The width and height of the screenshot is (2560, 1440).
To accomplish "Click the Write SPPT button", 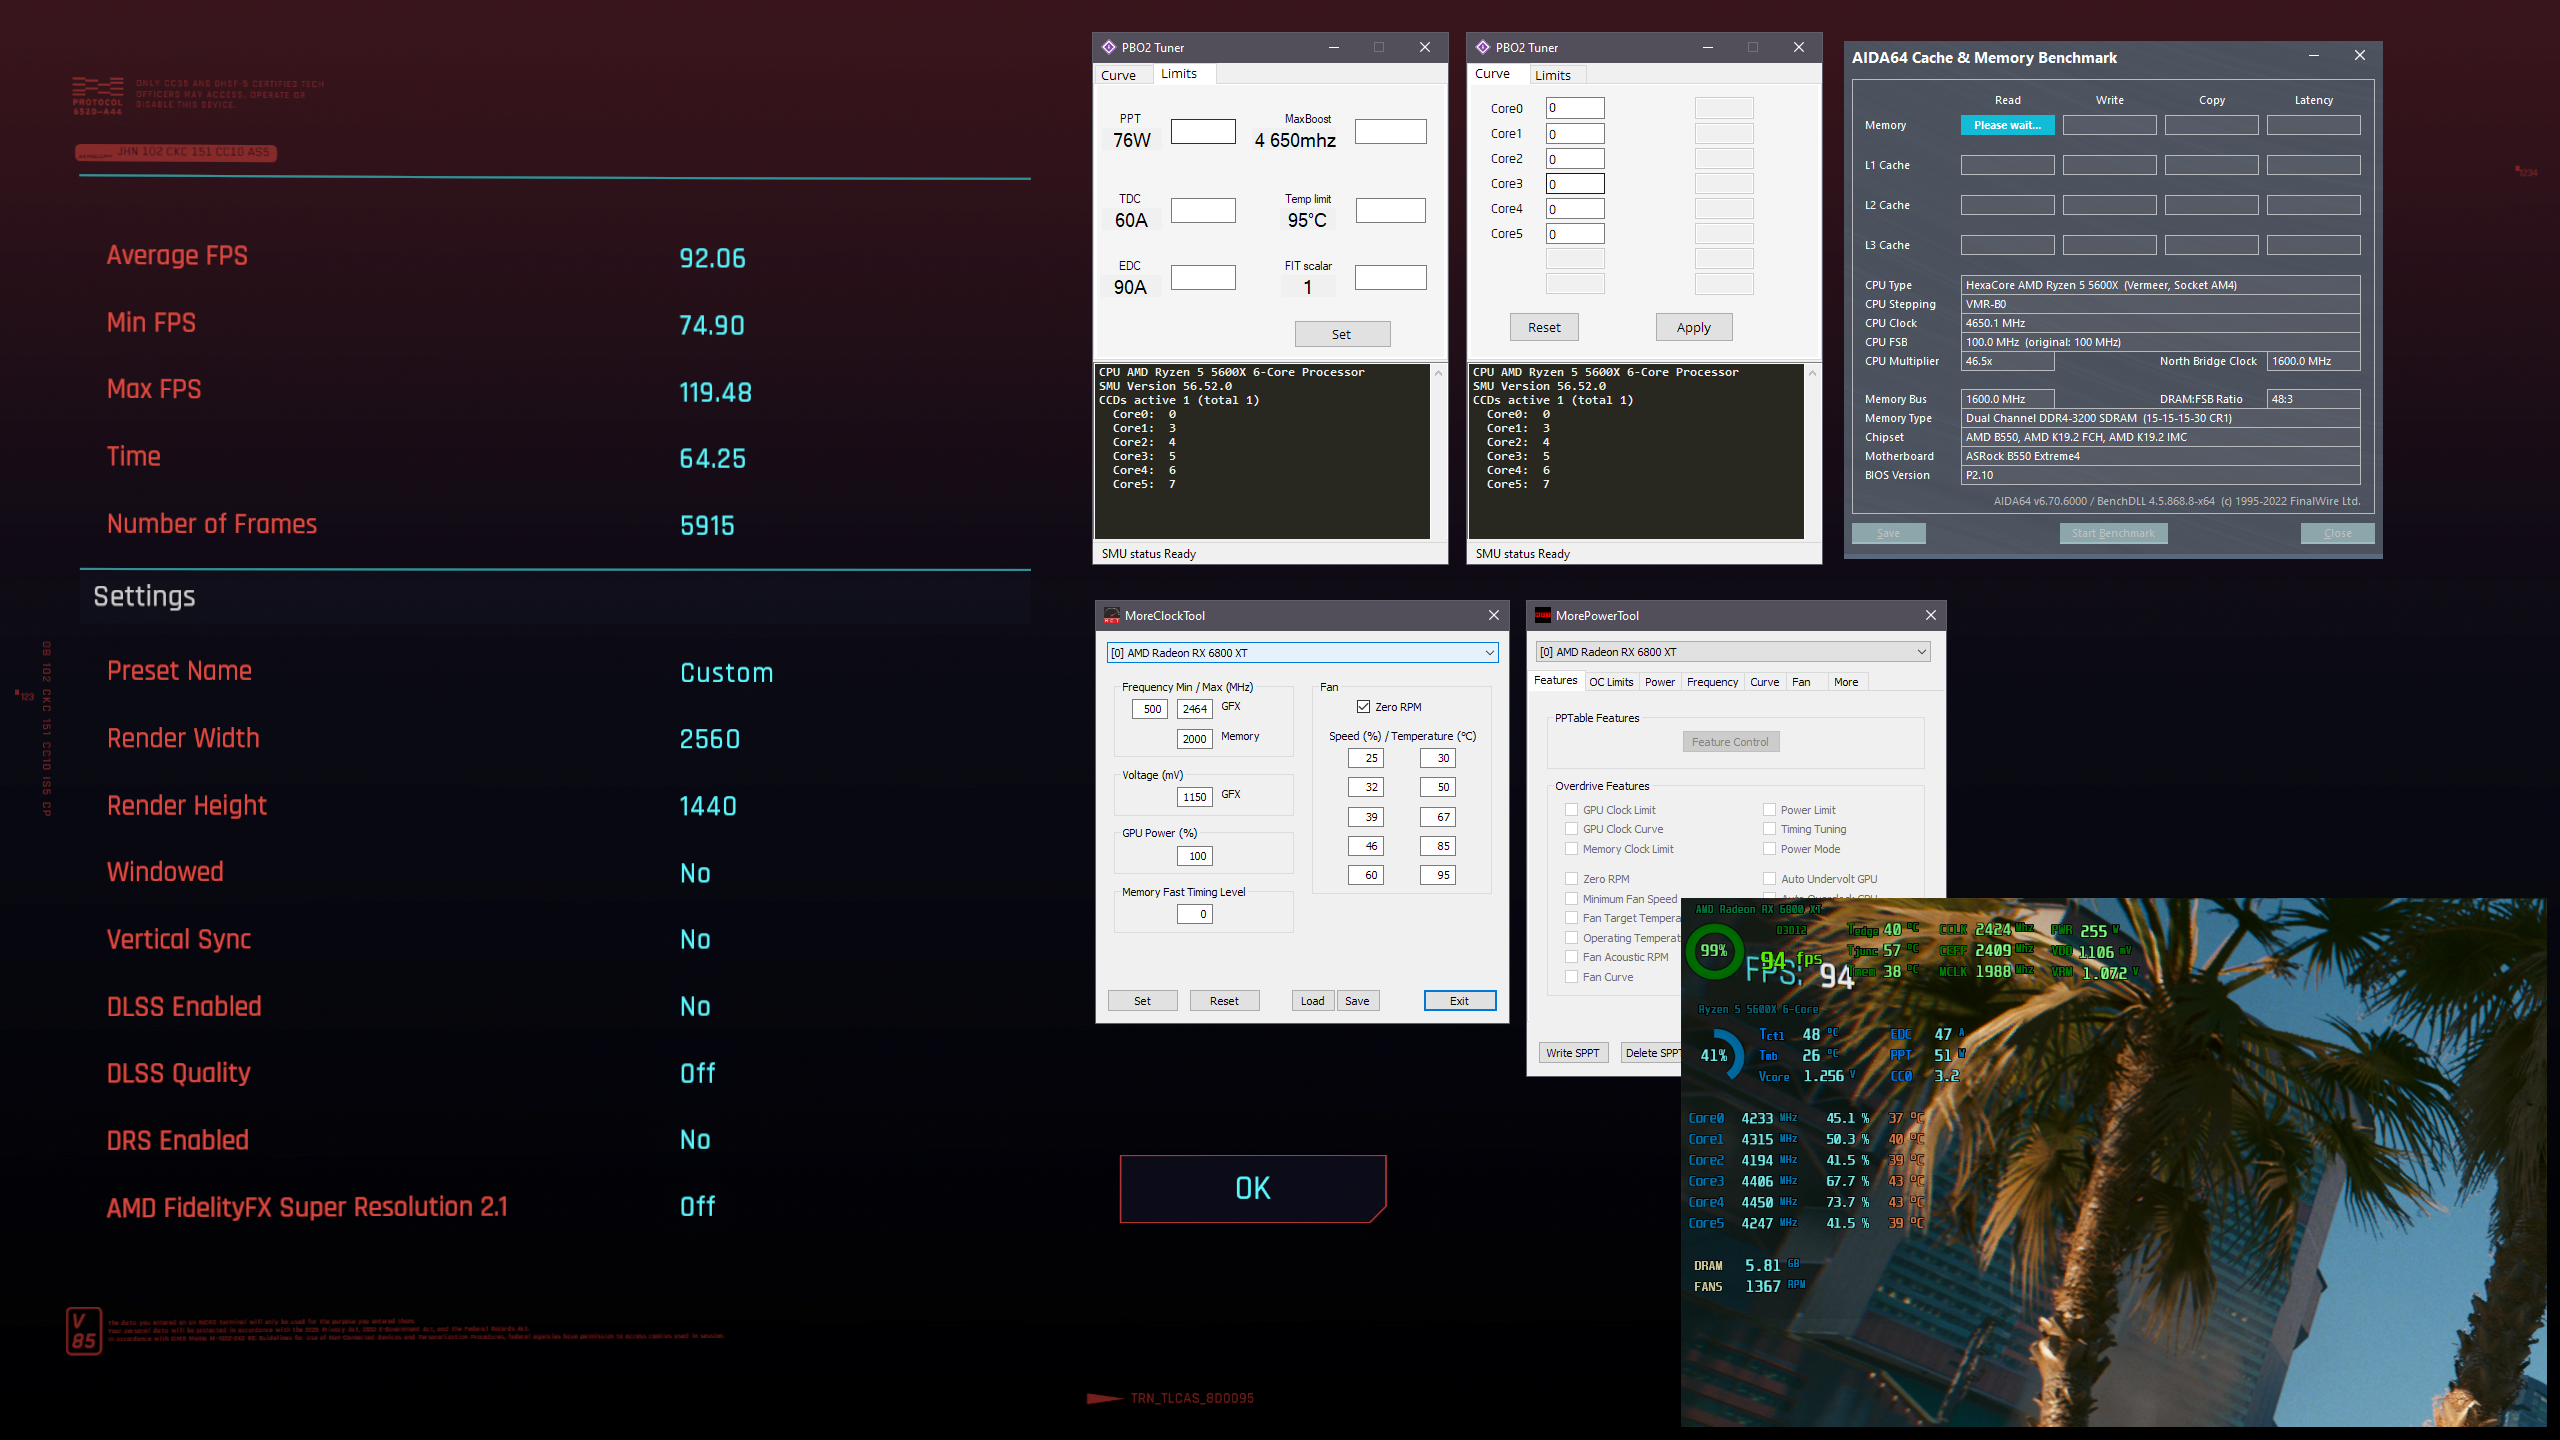I will pyautogui.click(x=1572, y=1053).
